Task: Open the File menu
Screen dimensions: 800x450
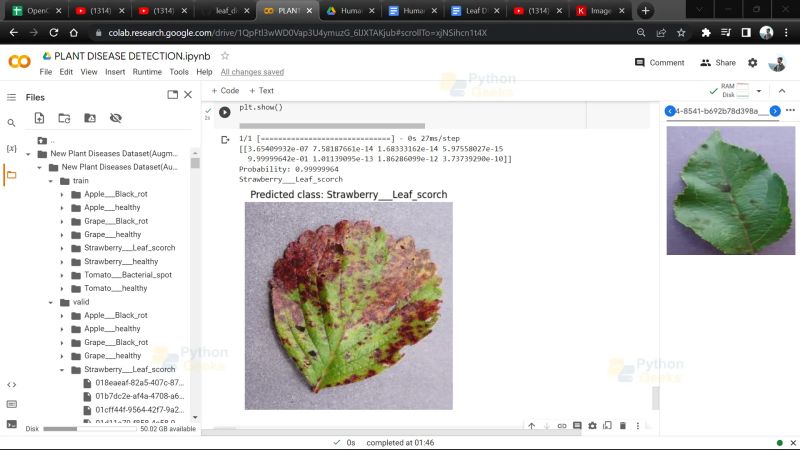Action: click(x=46, y=72)
